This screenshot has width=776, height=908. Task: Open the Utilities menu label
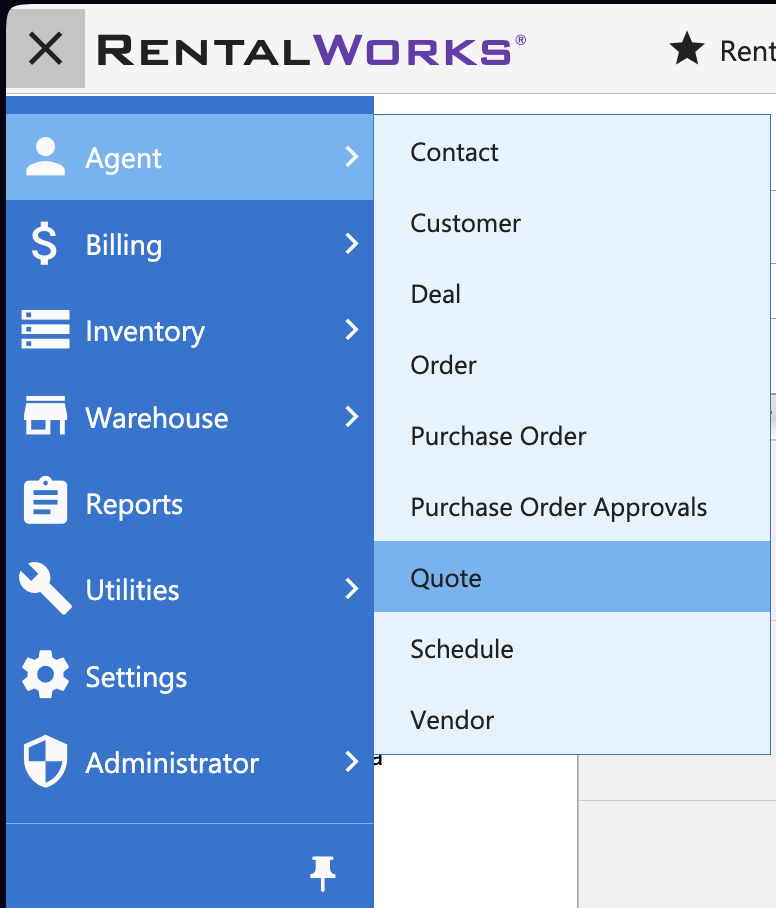[133, 590]
